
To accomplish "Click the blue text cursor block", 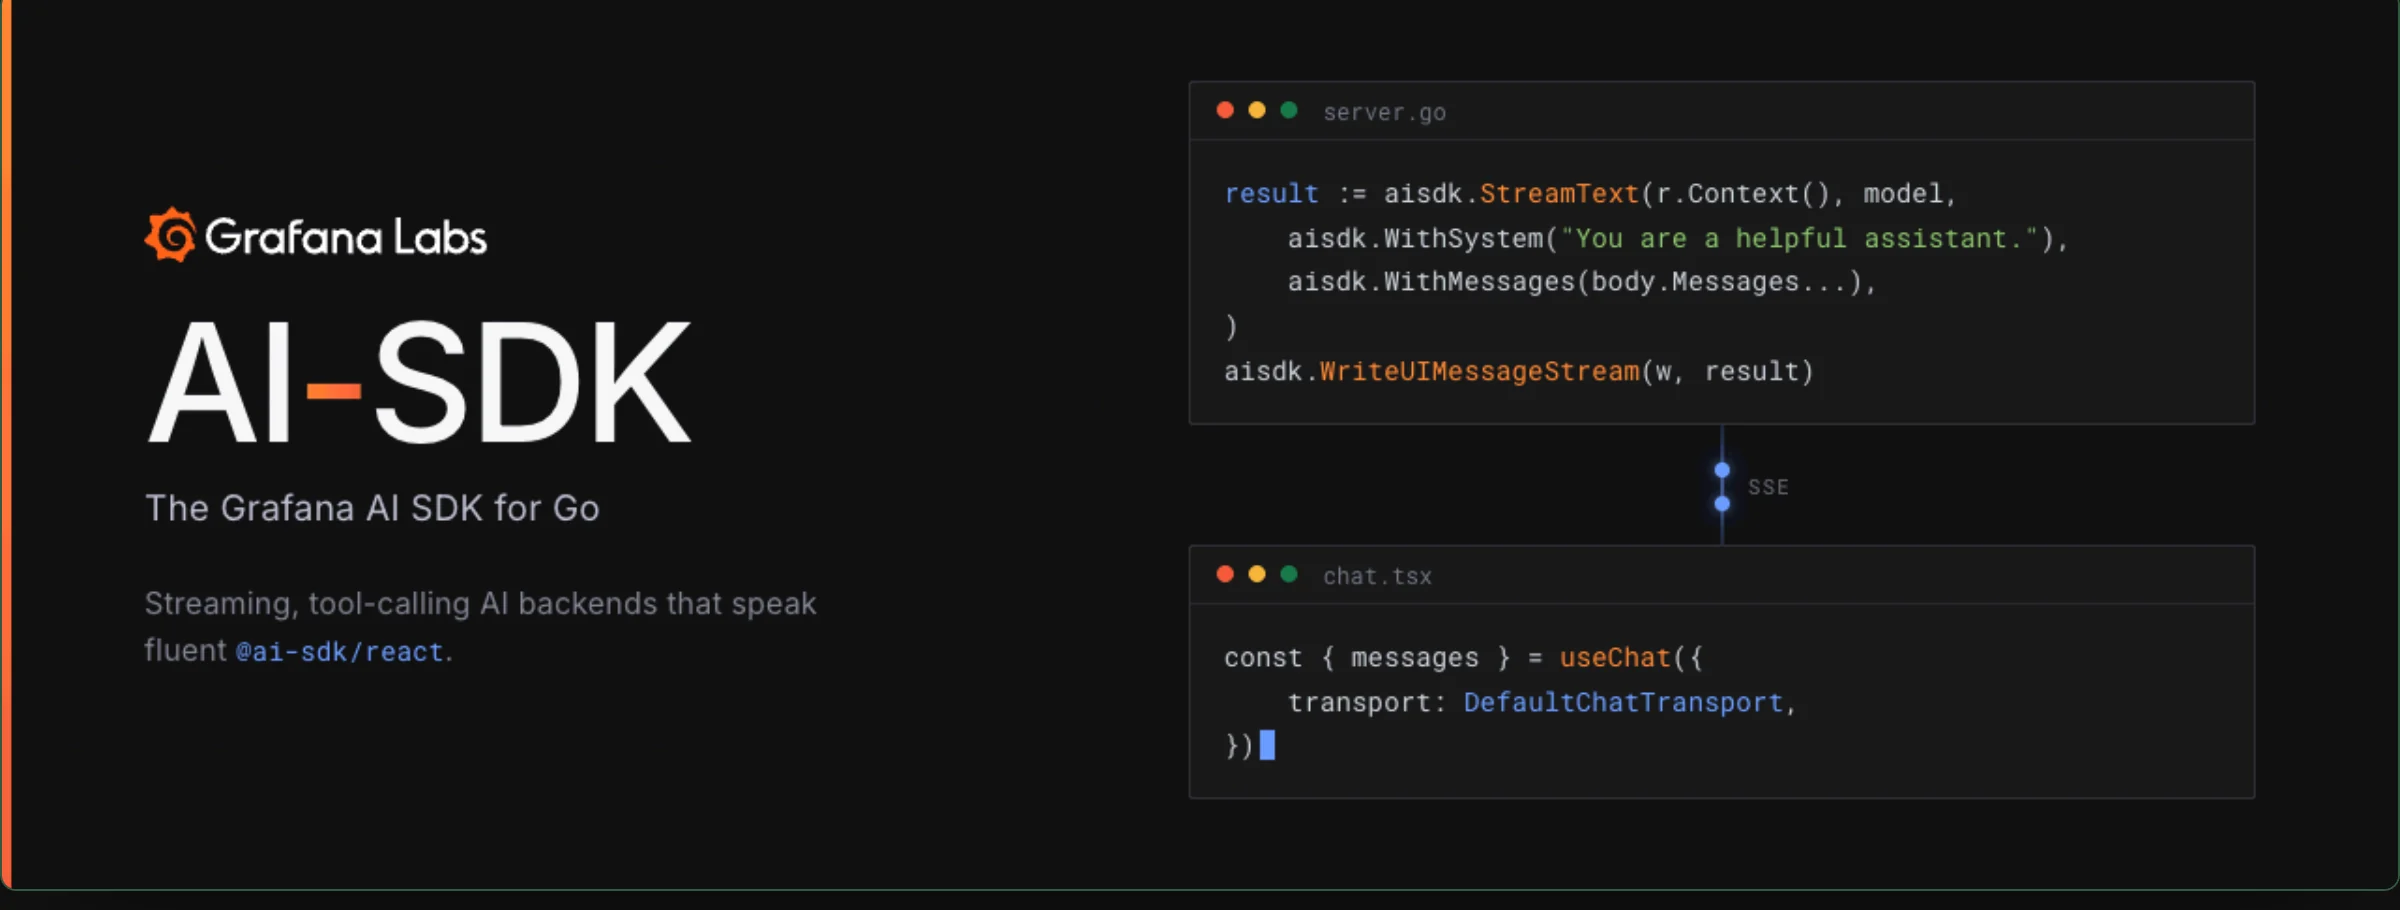I will tap(1267, 745).
